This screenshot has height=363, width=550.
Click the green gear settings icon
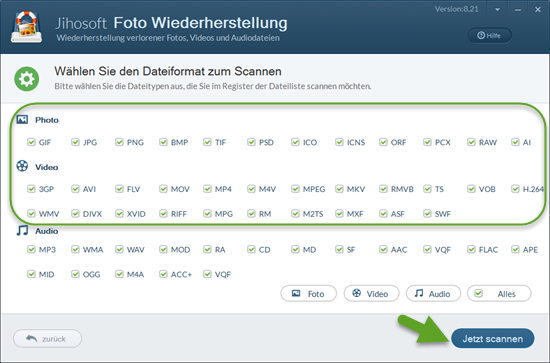pos(27,79)
